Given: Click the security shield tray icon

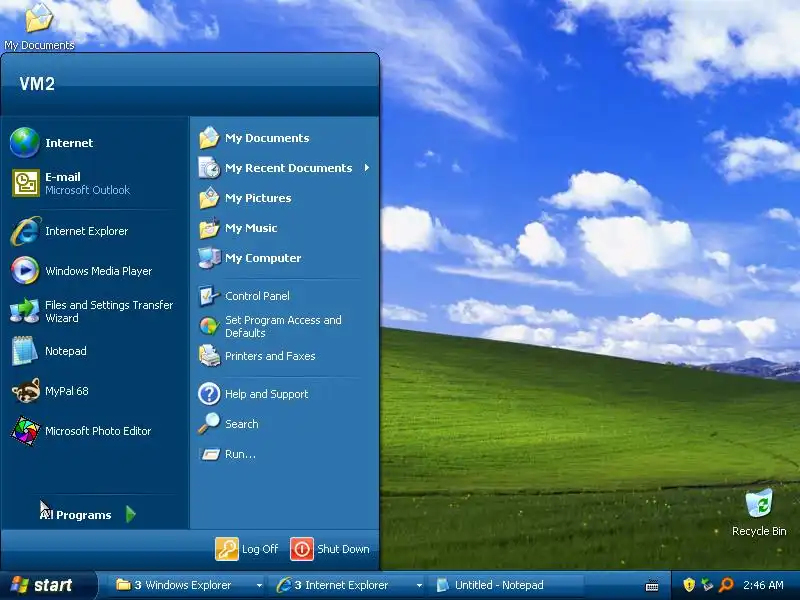Looking at the screenshot, I should coord(689,585).
